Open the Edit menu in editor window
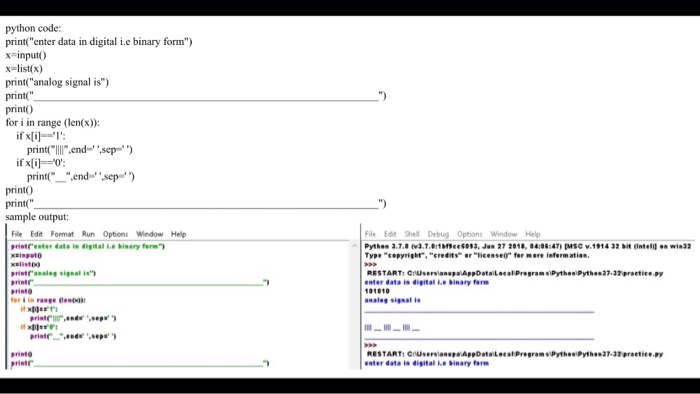The width and height of the screenshot is (700, 394). click(37, 234)
